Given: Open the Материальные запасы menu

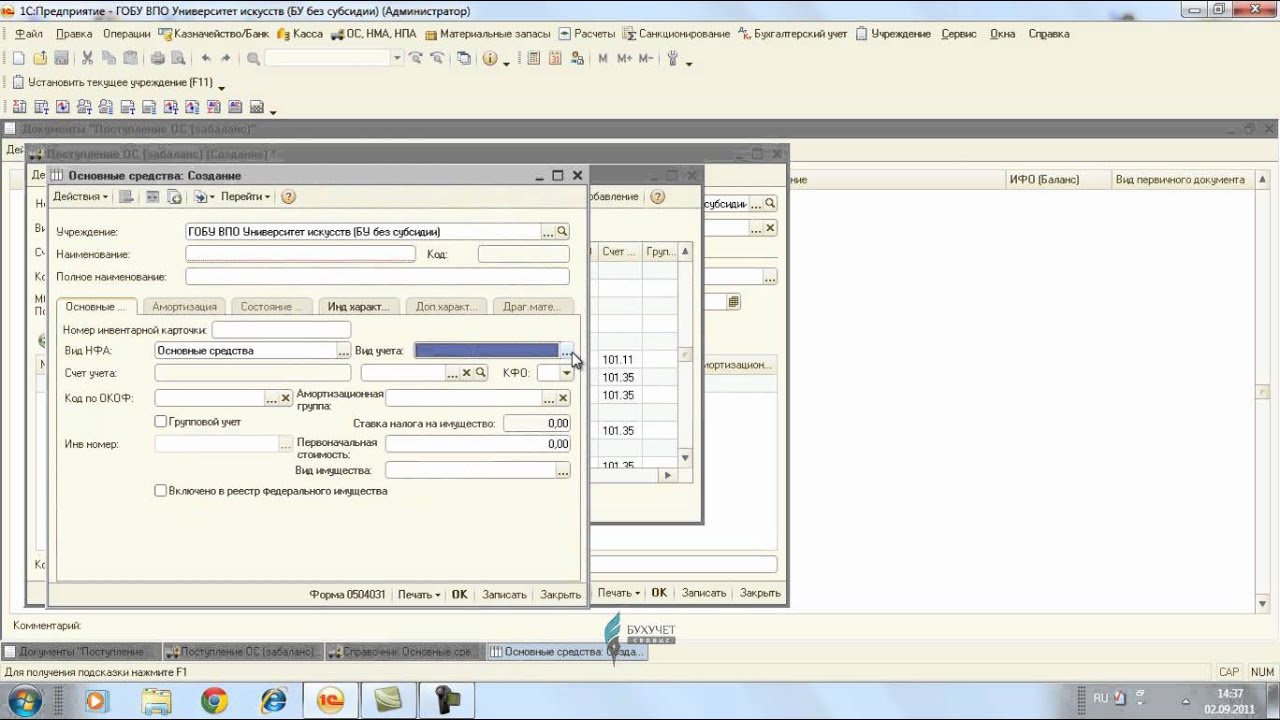Looking at the screenshot, I should [x=488, y=33].
